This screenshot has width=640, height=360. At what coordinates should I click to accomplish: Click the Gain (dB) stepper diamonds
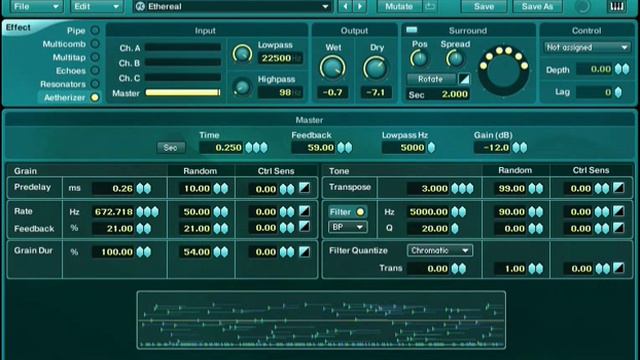tap(520, 147)
